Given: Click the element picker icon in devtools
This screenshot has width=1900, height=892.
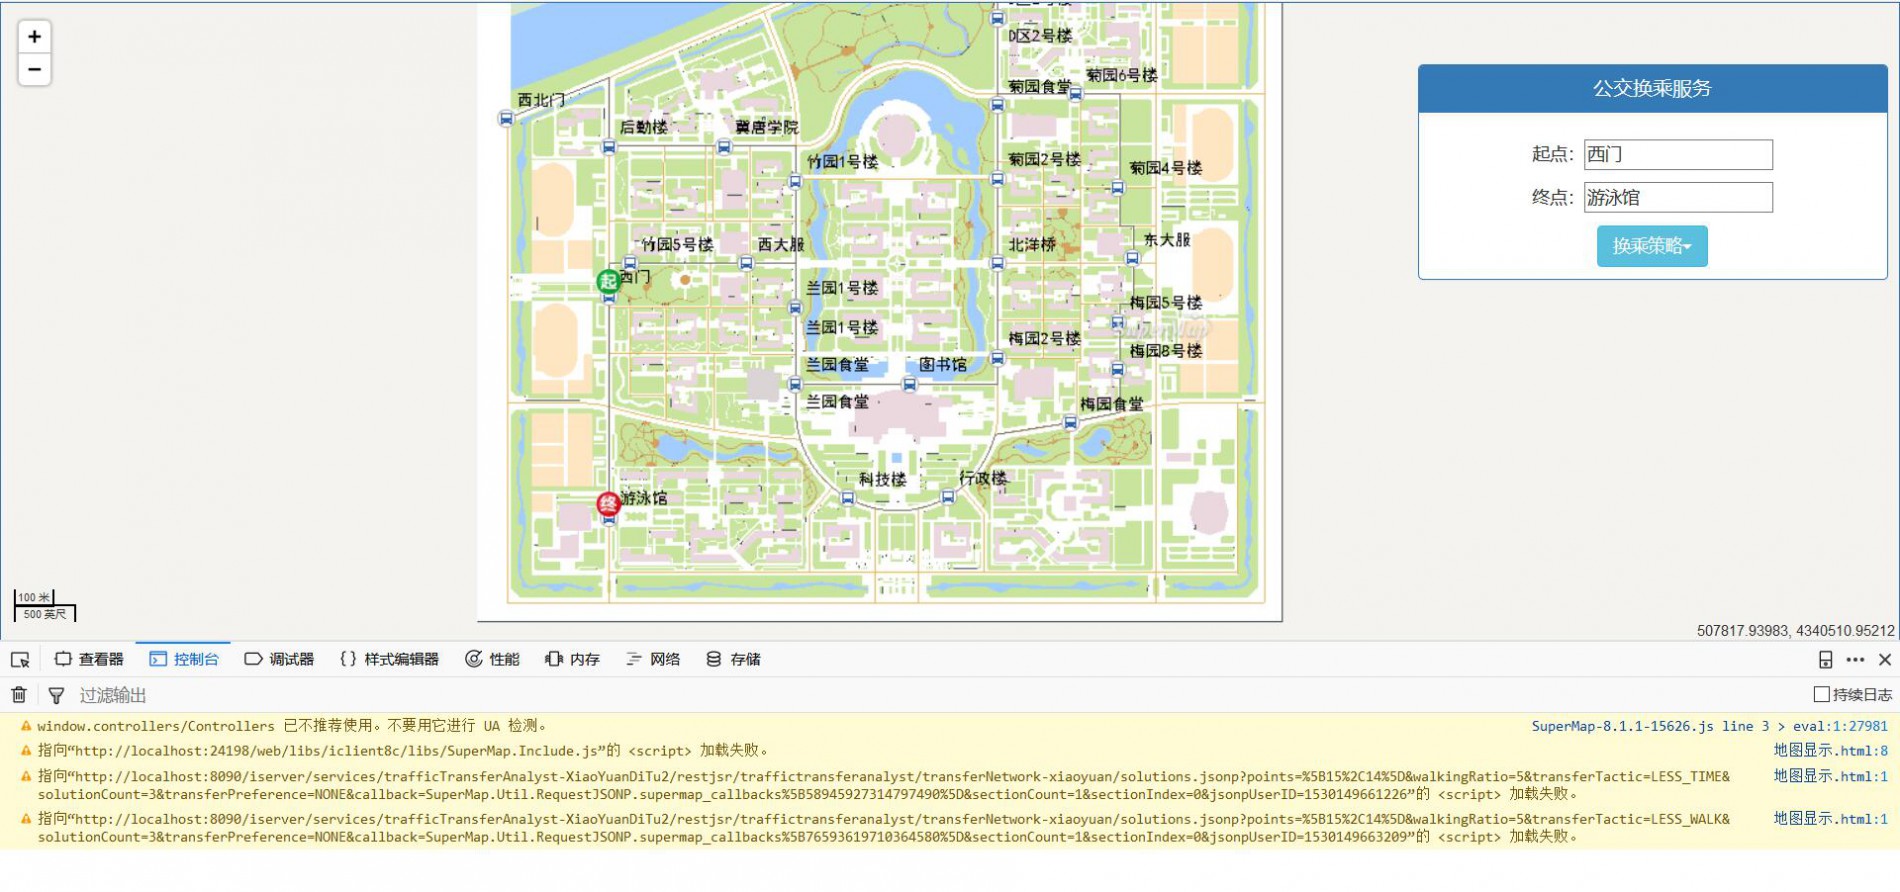Looking at the screenshot, I should point(20,660).
